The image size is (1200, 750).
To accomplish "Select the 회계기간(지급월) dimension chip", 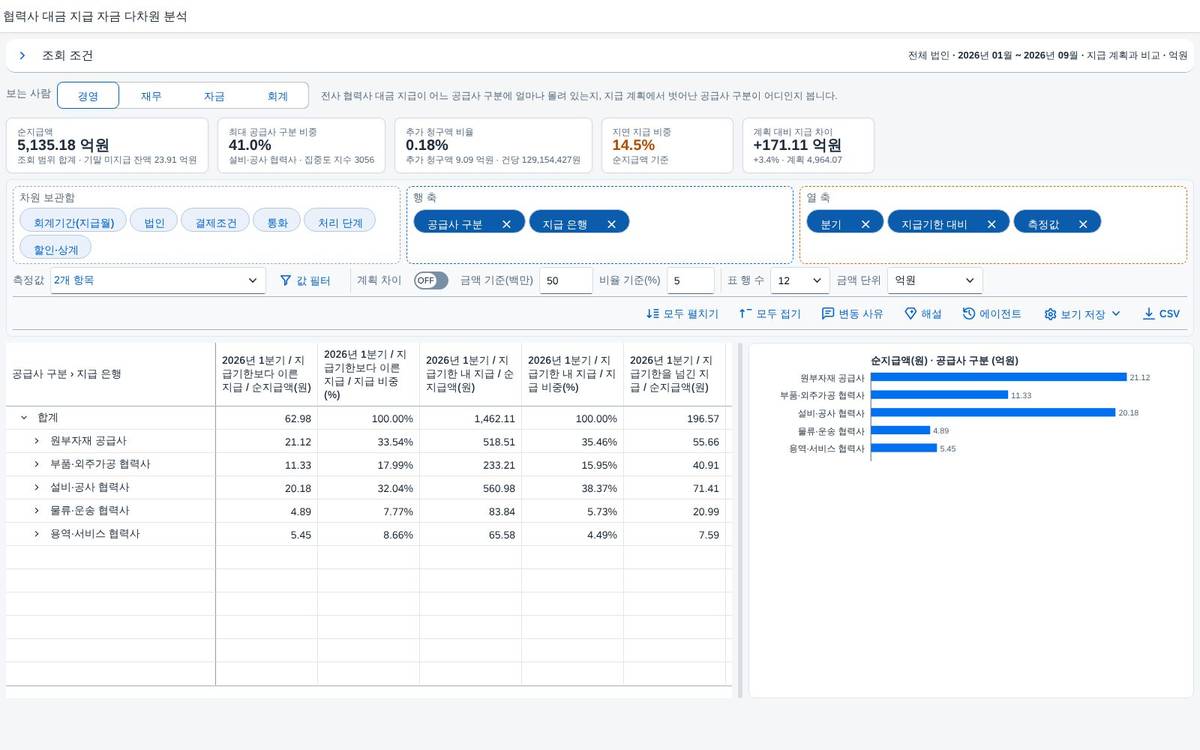I will (x=73, y=223).
